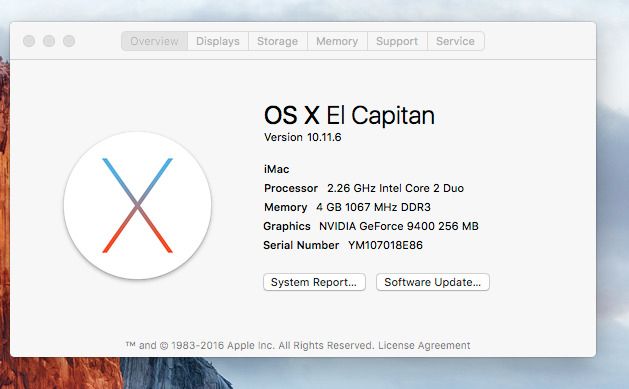Open the License Agreement link
The image size is (629, 389).
(x=424, y=345)
